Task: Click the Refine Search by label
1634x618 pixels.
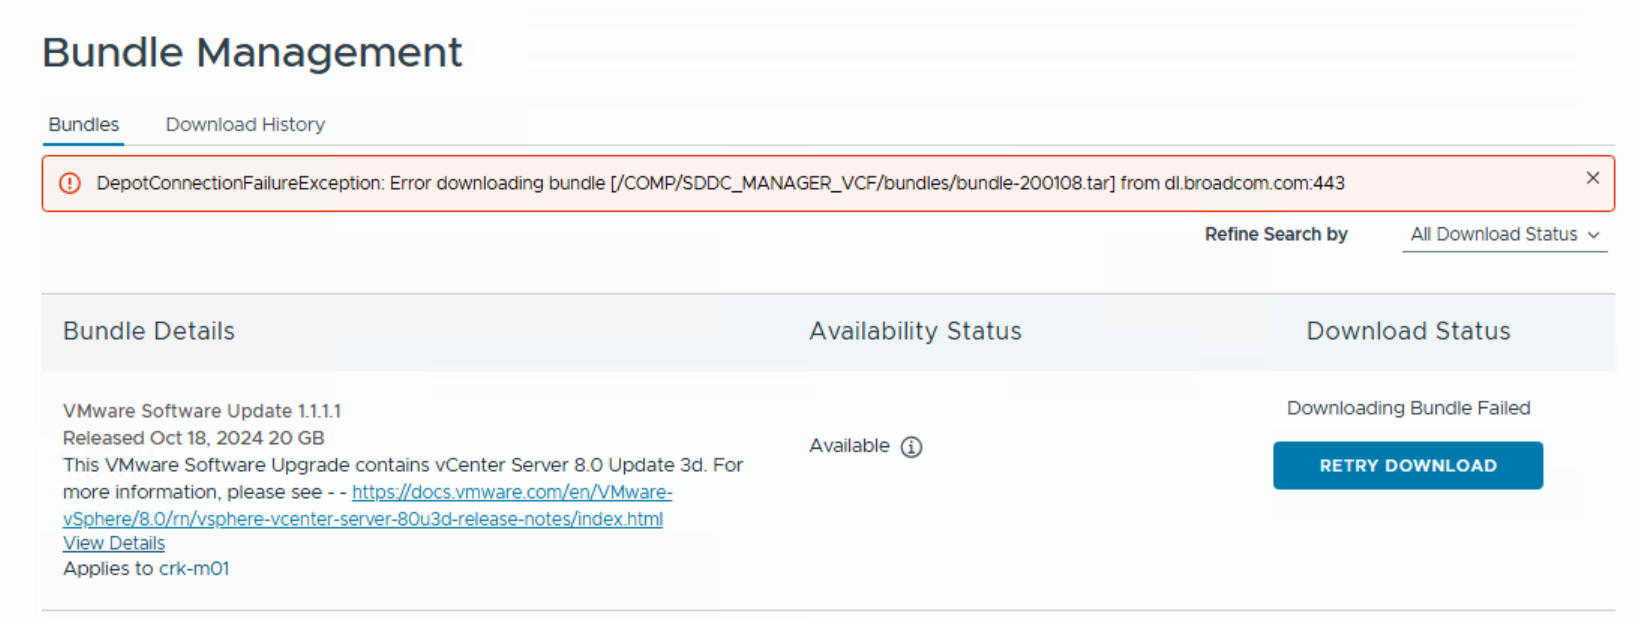Action: click(1276, 234)
